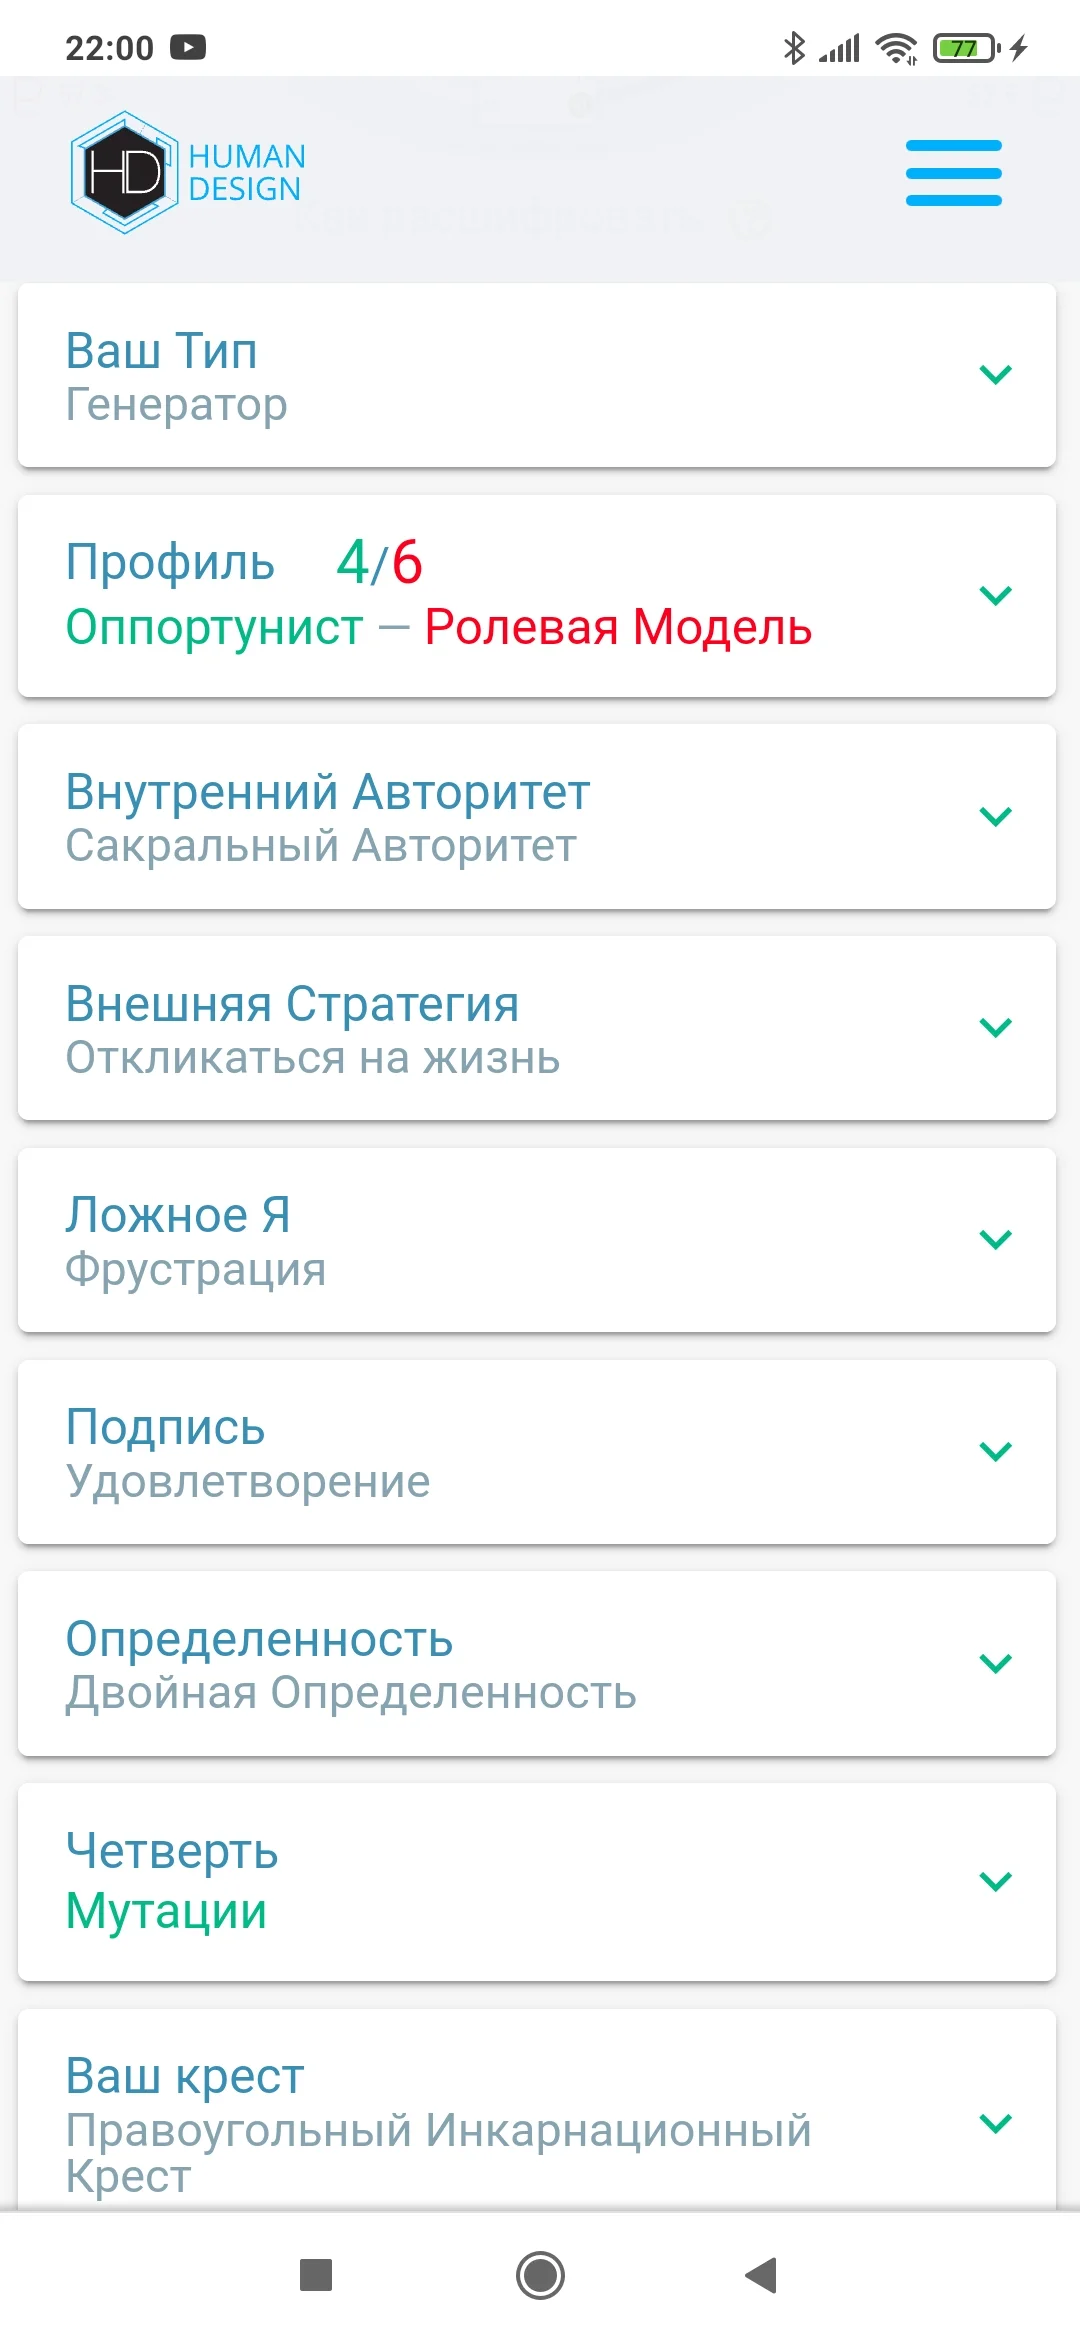Tap the Определенность heading
The width and height of the screenshot is (1080, 2340).
pyautogui.click(x=259, y=1639)
